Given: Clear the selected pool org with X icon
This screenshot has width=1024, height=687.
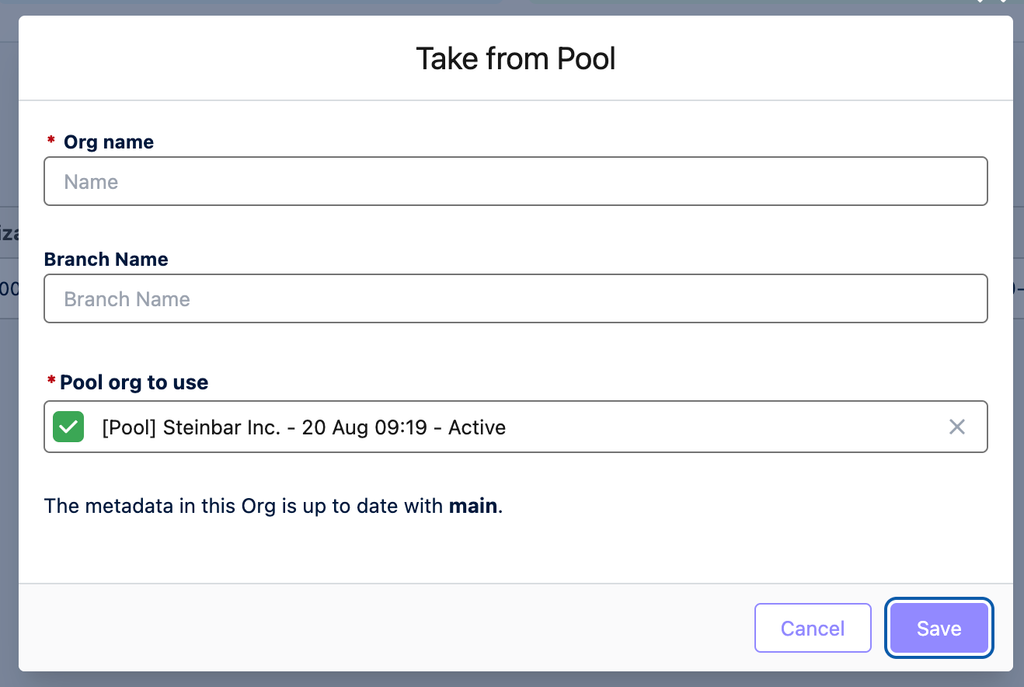Looking at the screenshot, I should [957, 427].
